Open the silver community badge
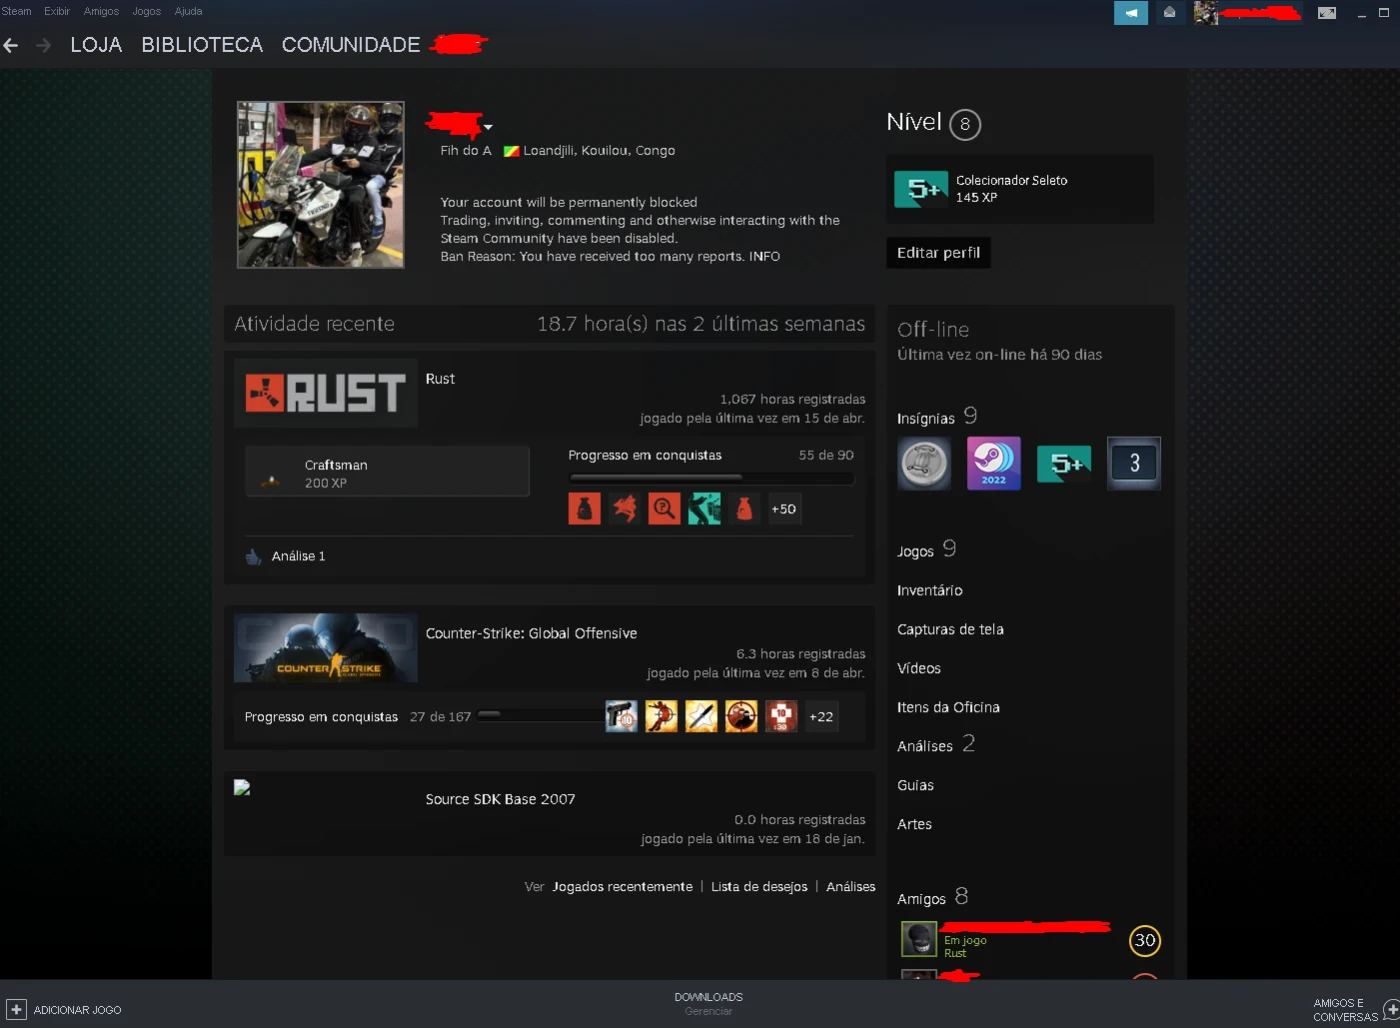 click(x=924, y=463)
